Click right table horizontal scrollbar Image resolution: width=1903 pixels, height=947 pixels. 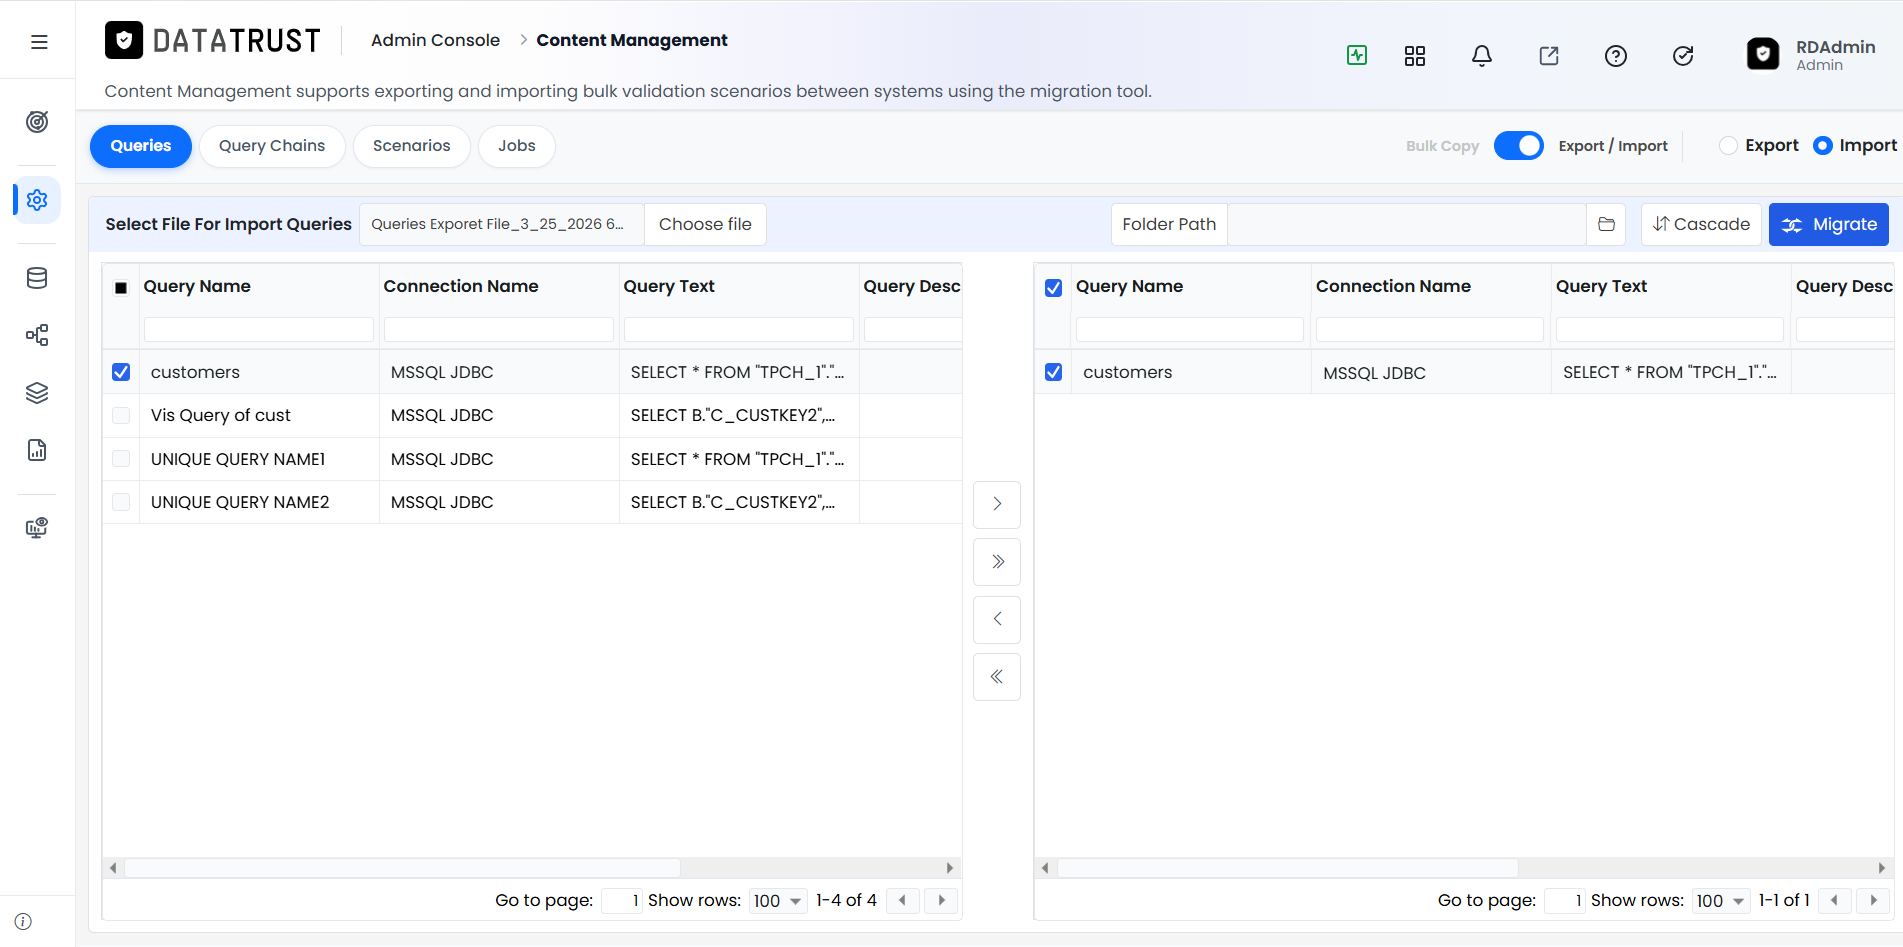(1287, 868)
